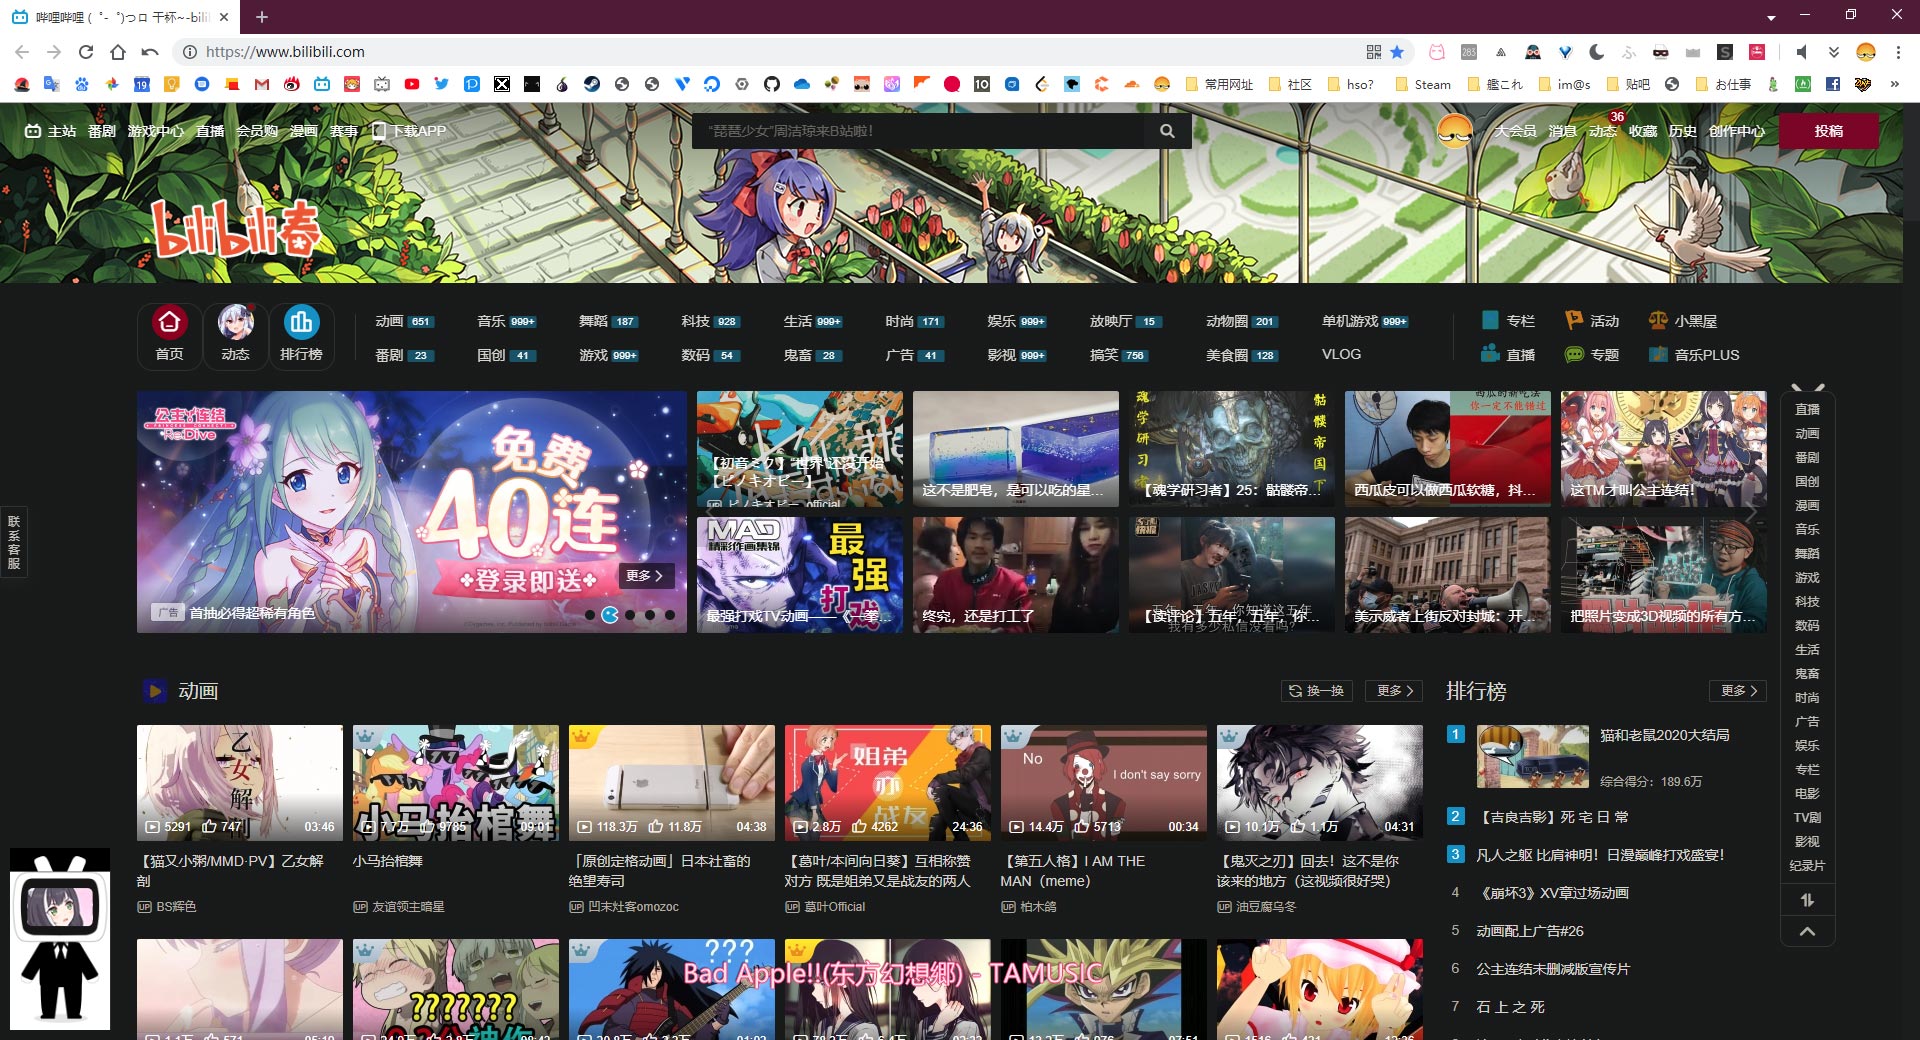Click the 排行榜 chart icon in category bar
The height and width of the screenshot is (1040, 1920).
click(x=301, y=322)
